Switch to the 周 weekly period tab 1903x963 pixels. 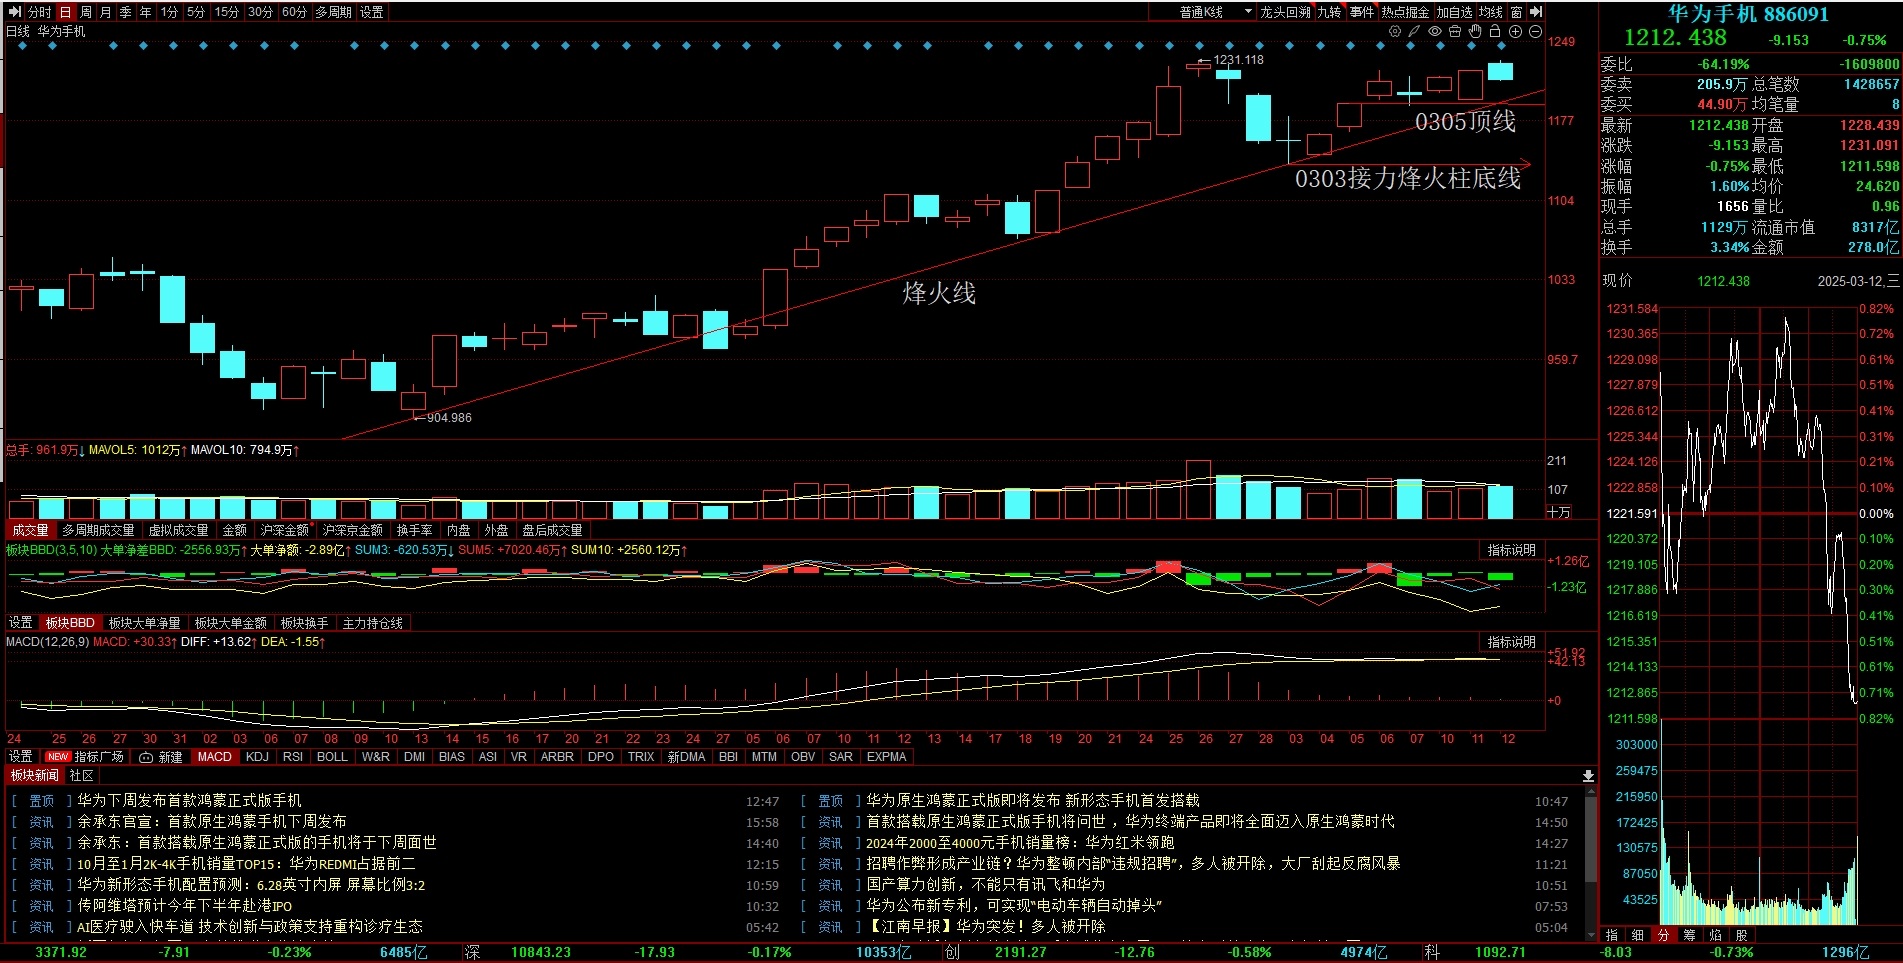(x=86, y=12)
